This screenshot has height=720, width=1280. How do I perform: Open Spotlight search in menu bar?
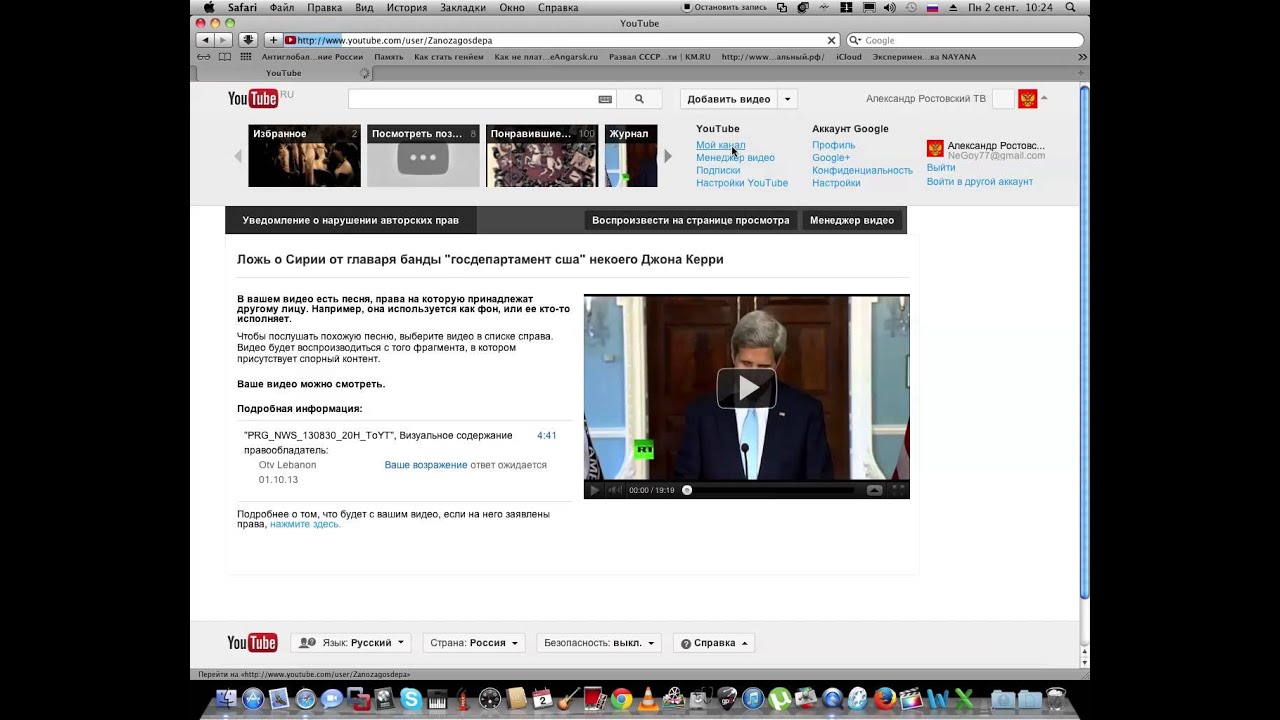coord(1070,7)
